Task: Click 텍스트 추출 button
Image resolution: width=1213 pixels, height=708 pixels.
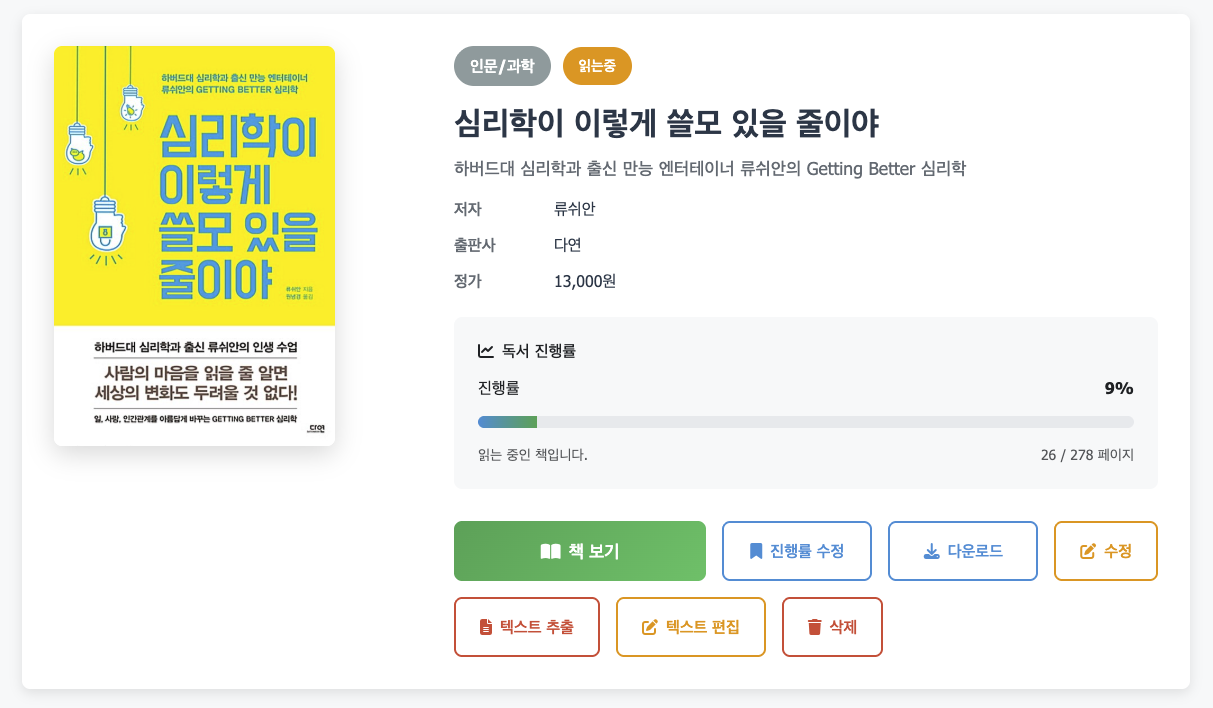Action: click(527, 627)
